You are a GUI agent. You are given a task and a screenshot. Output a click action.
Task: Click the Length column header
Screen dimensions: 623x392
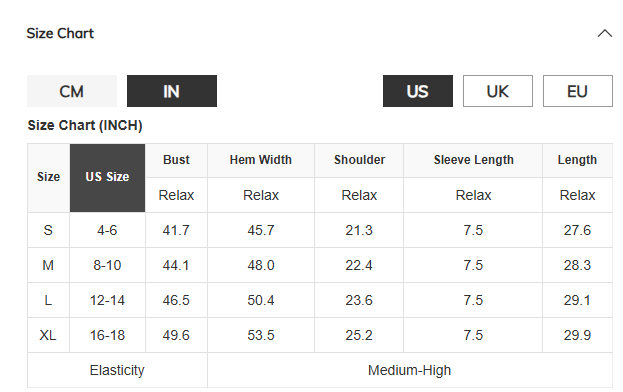tap(577, 160)
